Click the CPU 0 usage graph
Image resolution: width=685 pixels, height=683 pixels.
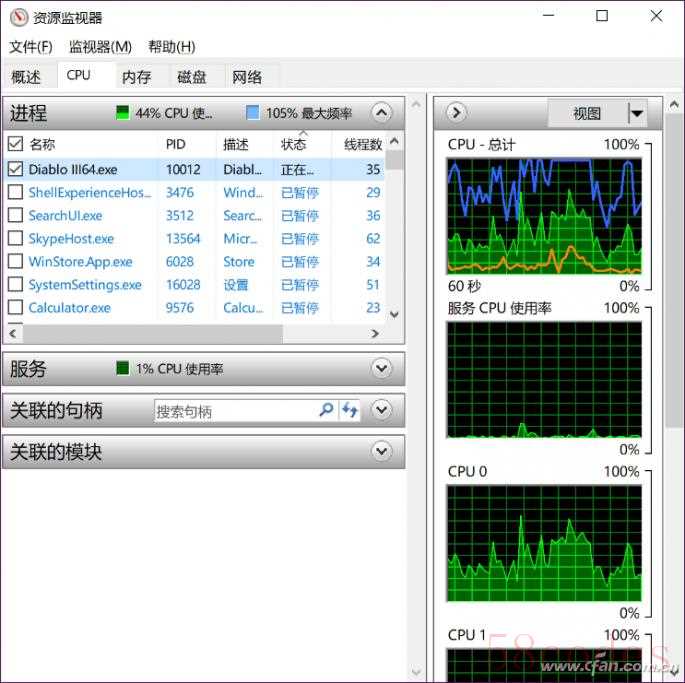click(544, 543)
